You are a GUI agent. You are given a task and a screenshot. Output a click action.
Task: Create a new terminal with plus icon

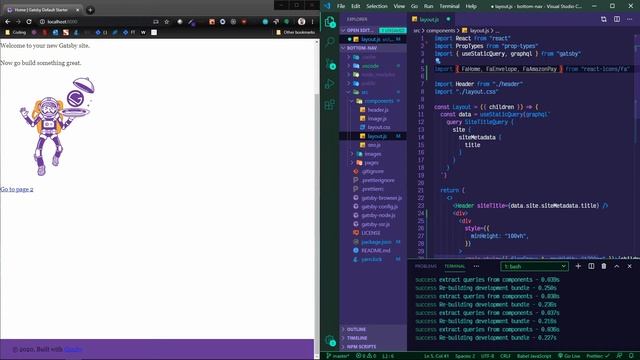(578, 266)
